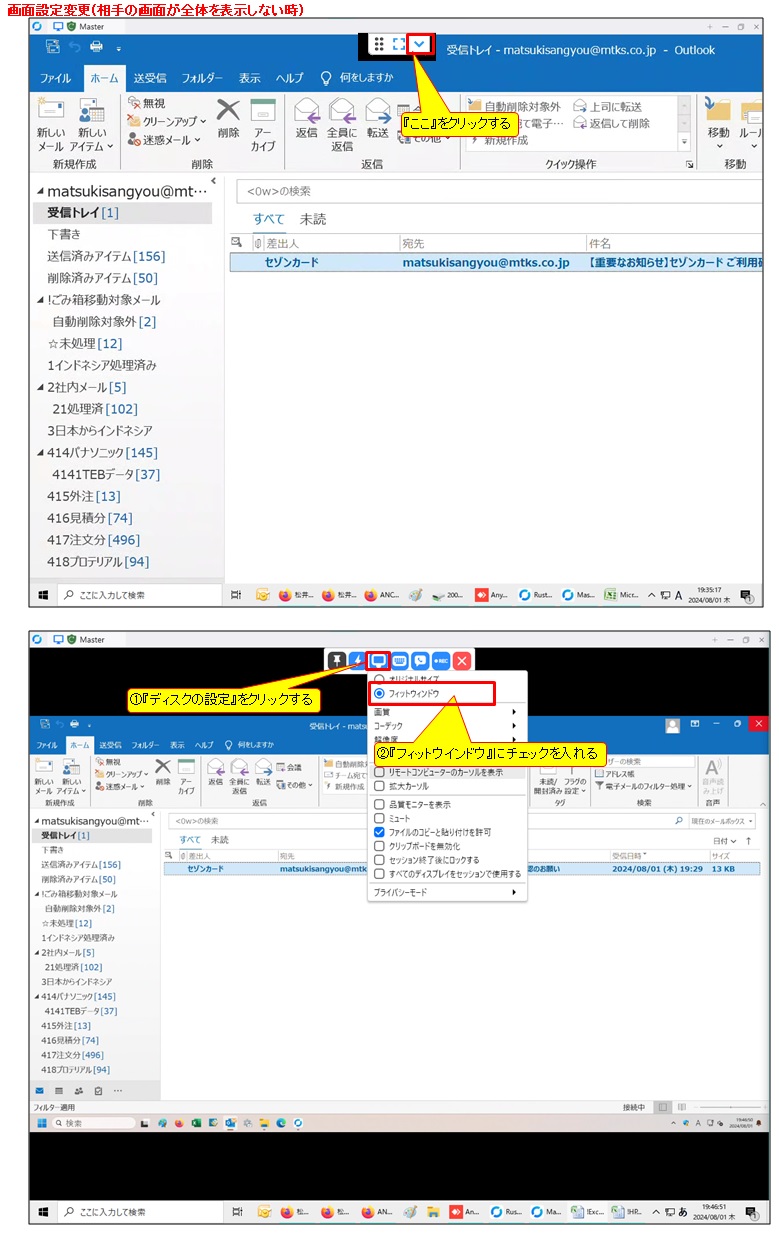Click the Windows 11 Start icon in remote taskbar
This screenshot has width=779, height=1239.
pos(42,1124)
